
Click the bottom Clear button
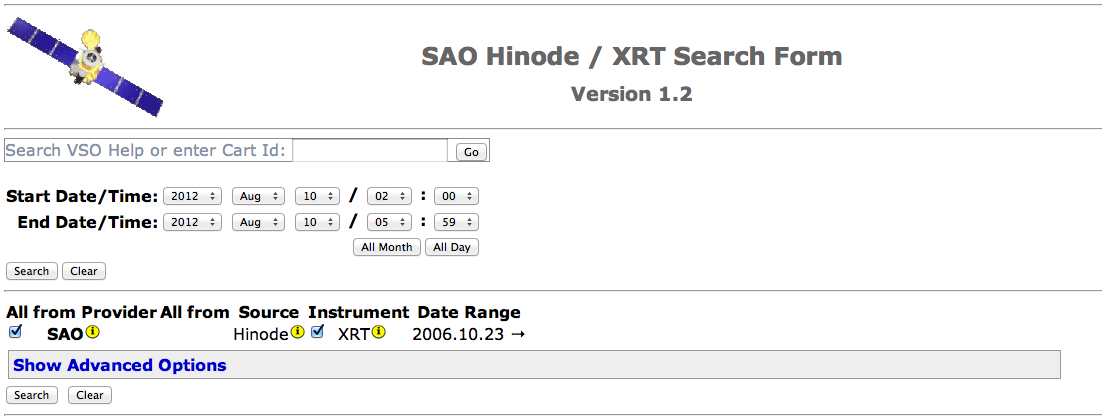click(x=90, y=395)
